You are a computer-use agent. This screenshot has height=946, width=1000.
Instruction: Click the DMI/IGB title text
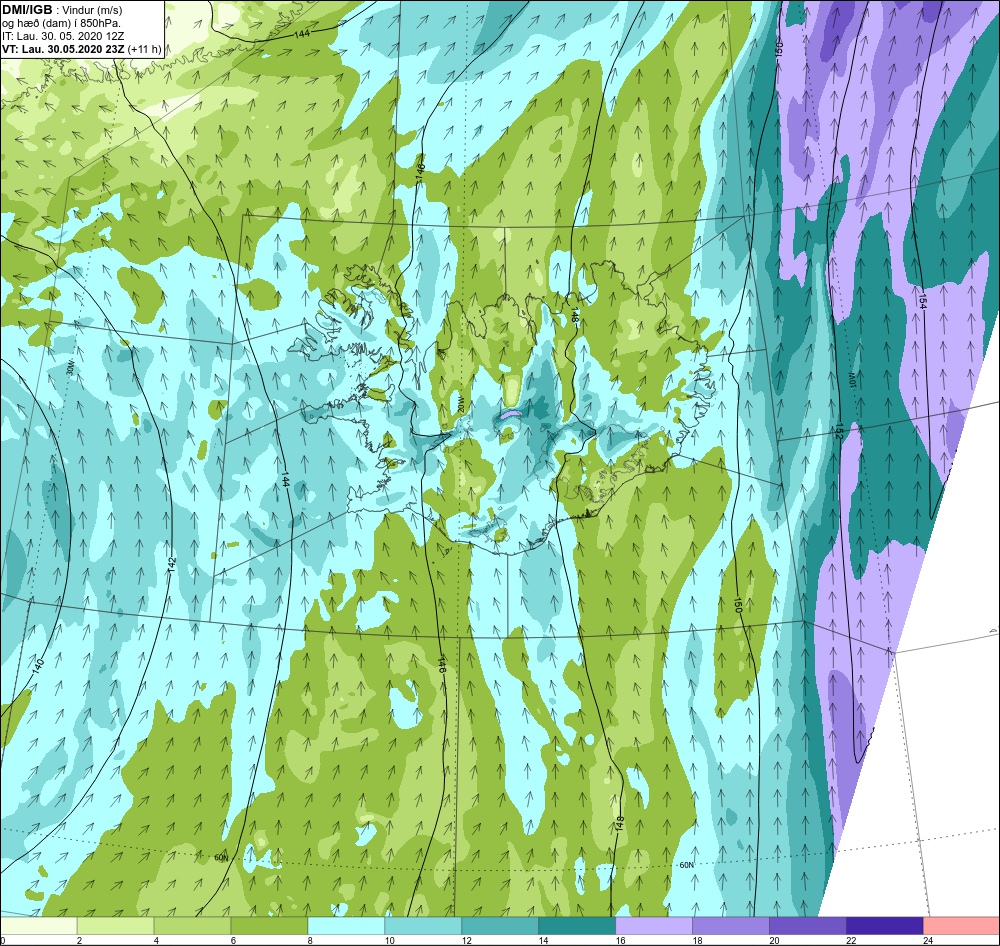pyautogui.click(x=27, y=10)
